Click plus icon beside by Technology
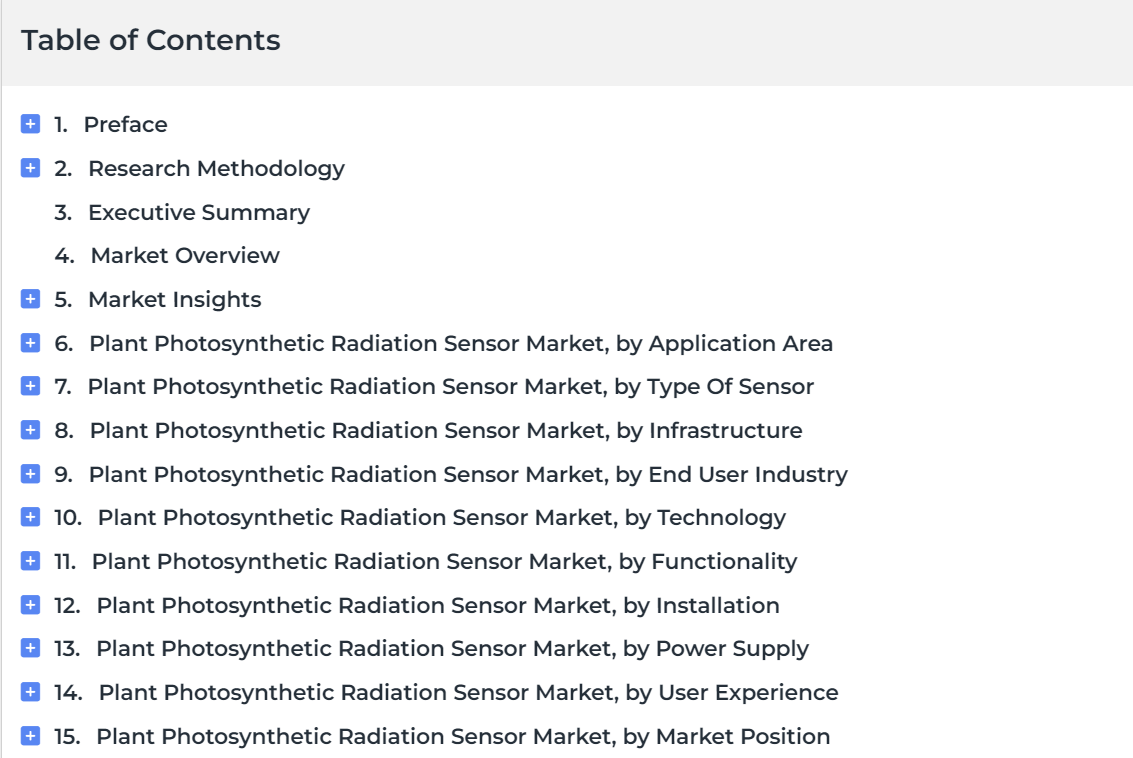 pos(30,517)
